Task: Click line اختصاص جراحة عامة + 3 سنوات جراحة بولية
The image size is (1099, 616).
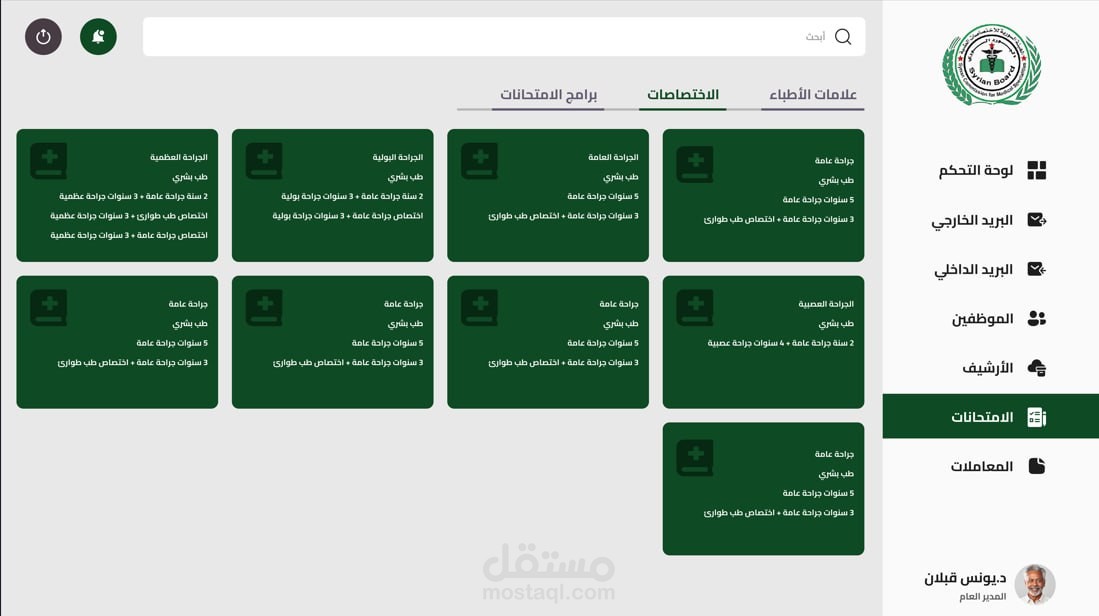Action: point(348,216)
